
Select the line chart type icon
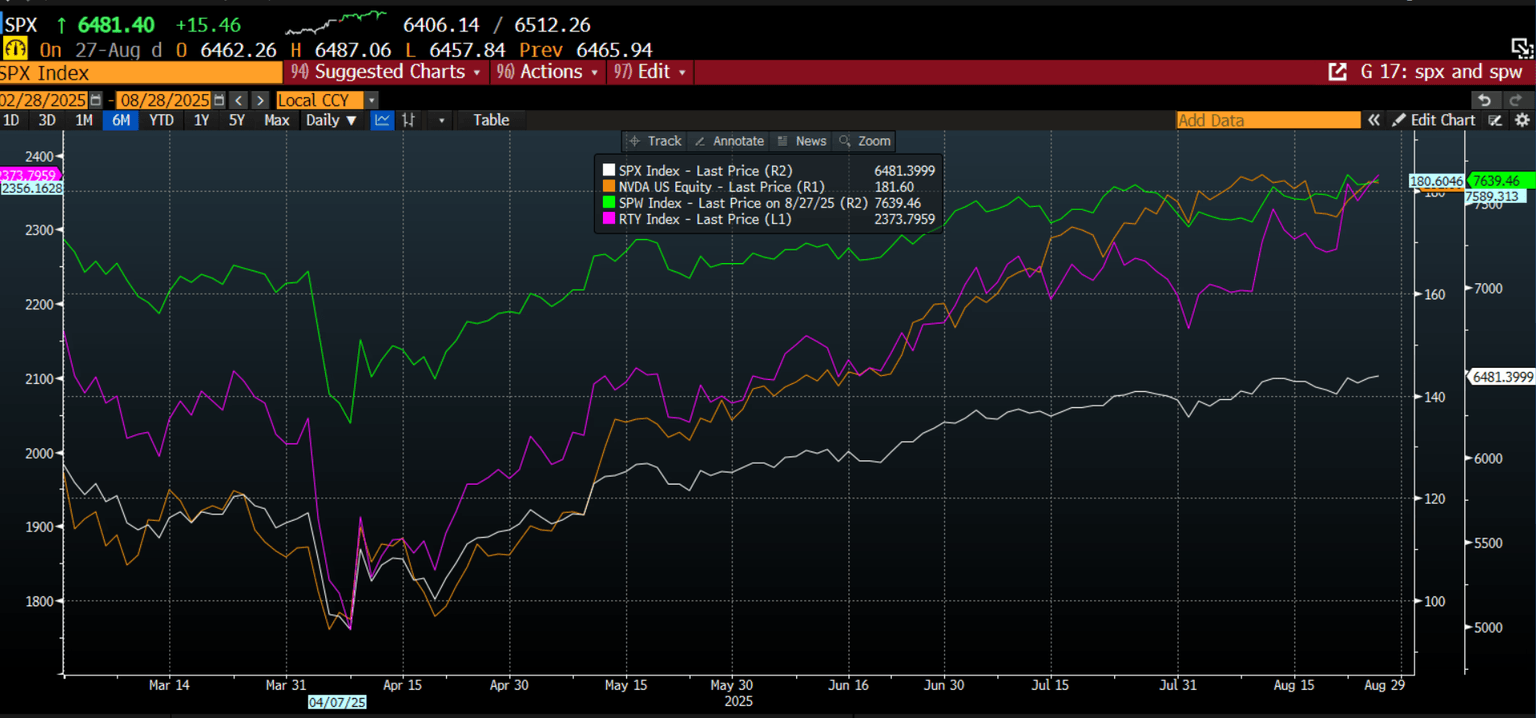[382, 120]
